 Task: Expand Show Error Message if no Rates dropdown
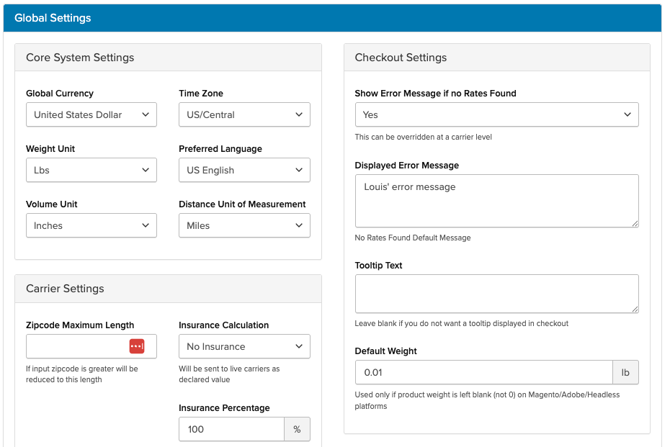click(x=496, y=115)
